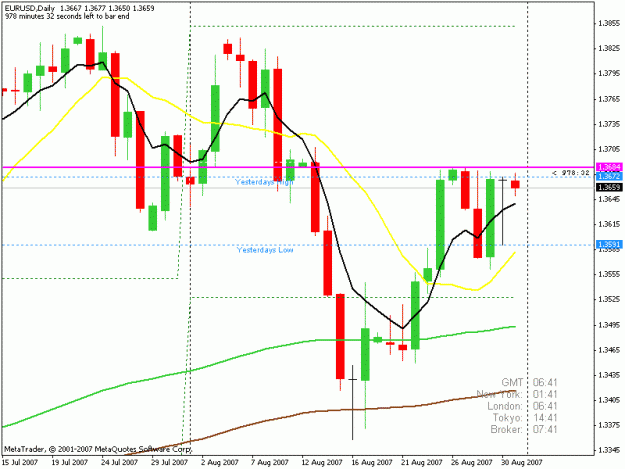Click the GMT 06:41 clock entry

point(529,383)
